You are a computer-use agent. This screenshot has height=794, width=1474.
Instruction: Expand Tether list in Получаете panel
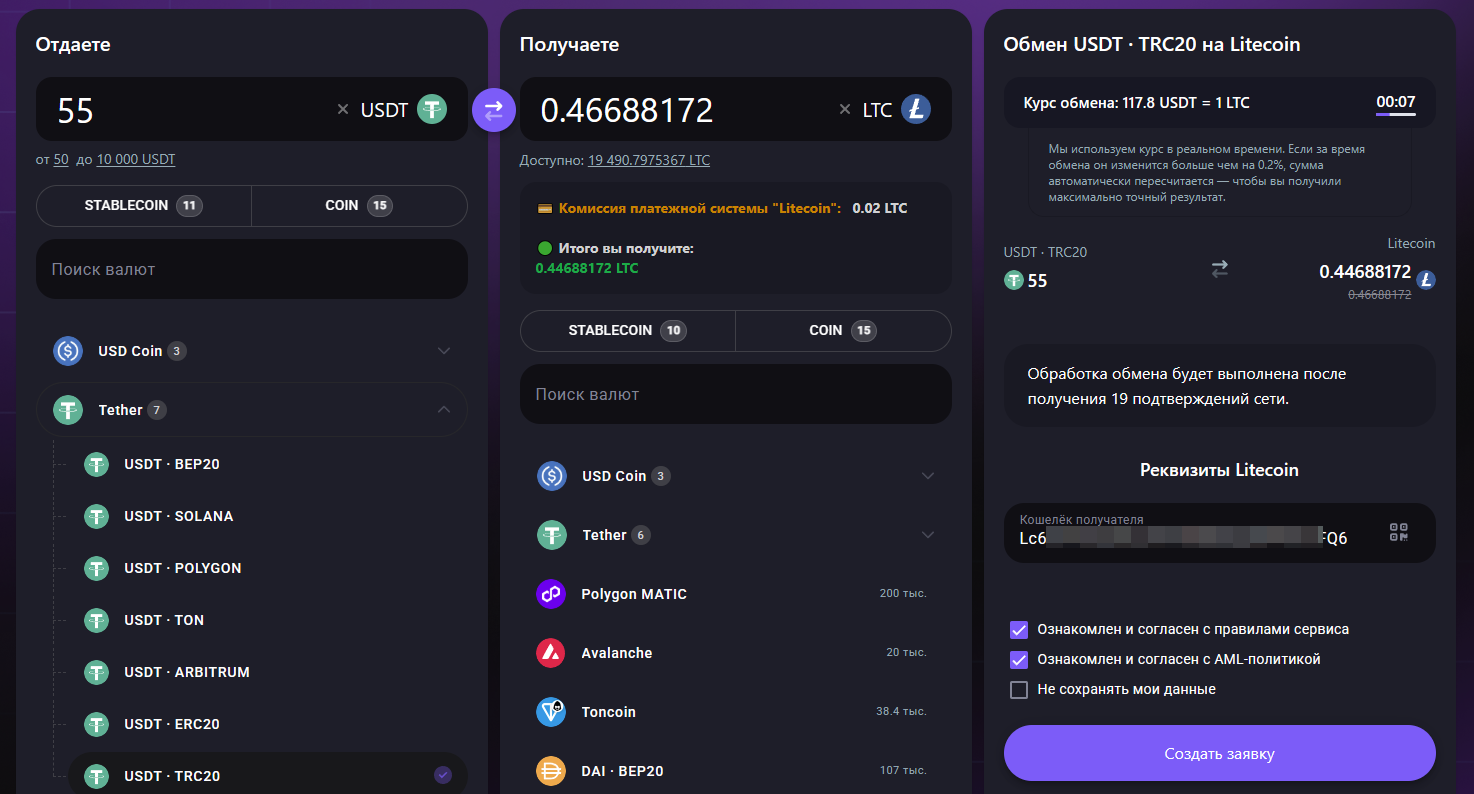click(928, 535)
